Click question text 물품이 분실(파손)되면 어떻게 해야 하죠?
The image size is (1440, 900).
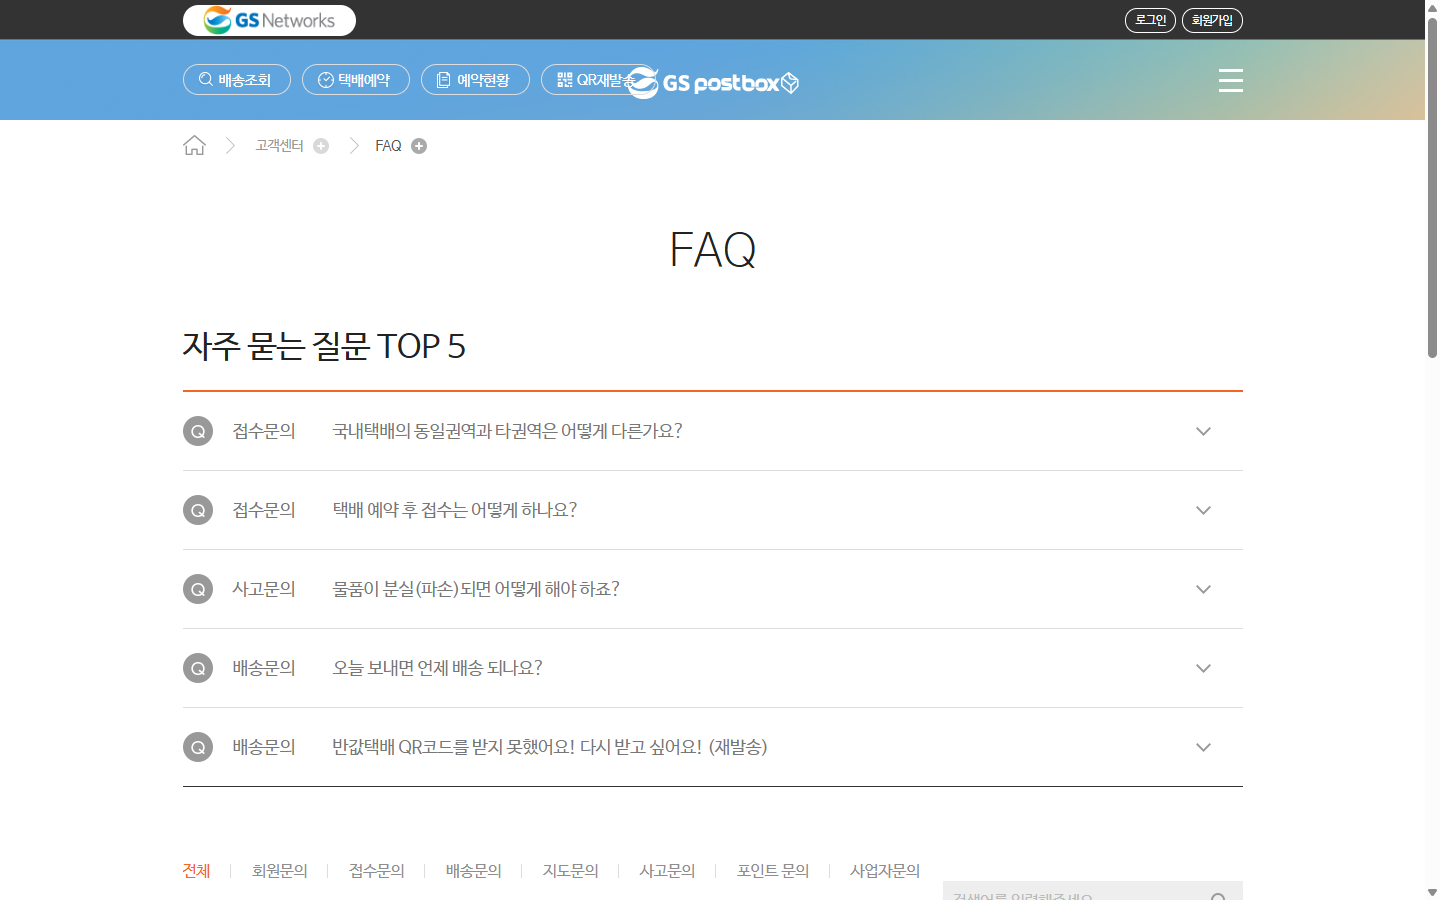(x=476, y=589)
